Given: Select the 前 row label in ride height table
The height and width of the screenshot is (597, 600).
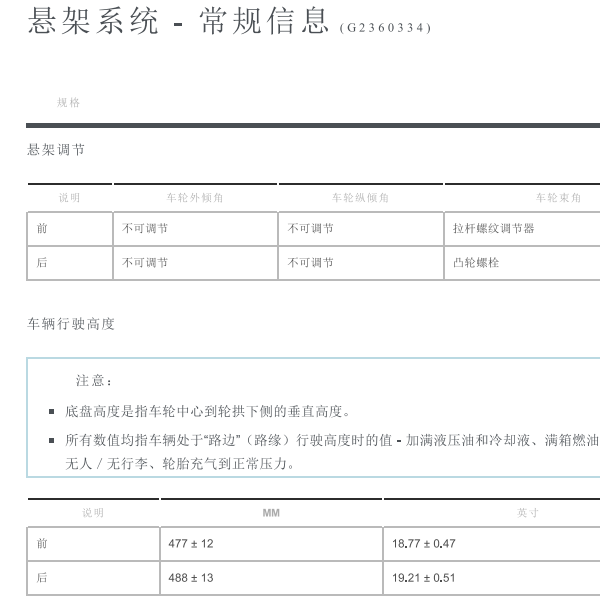Looking at the screenshot, I should coord(42,543).
